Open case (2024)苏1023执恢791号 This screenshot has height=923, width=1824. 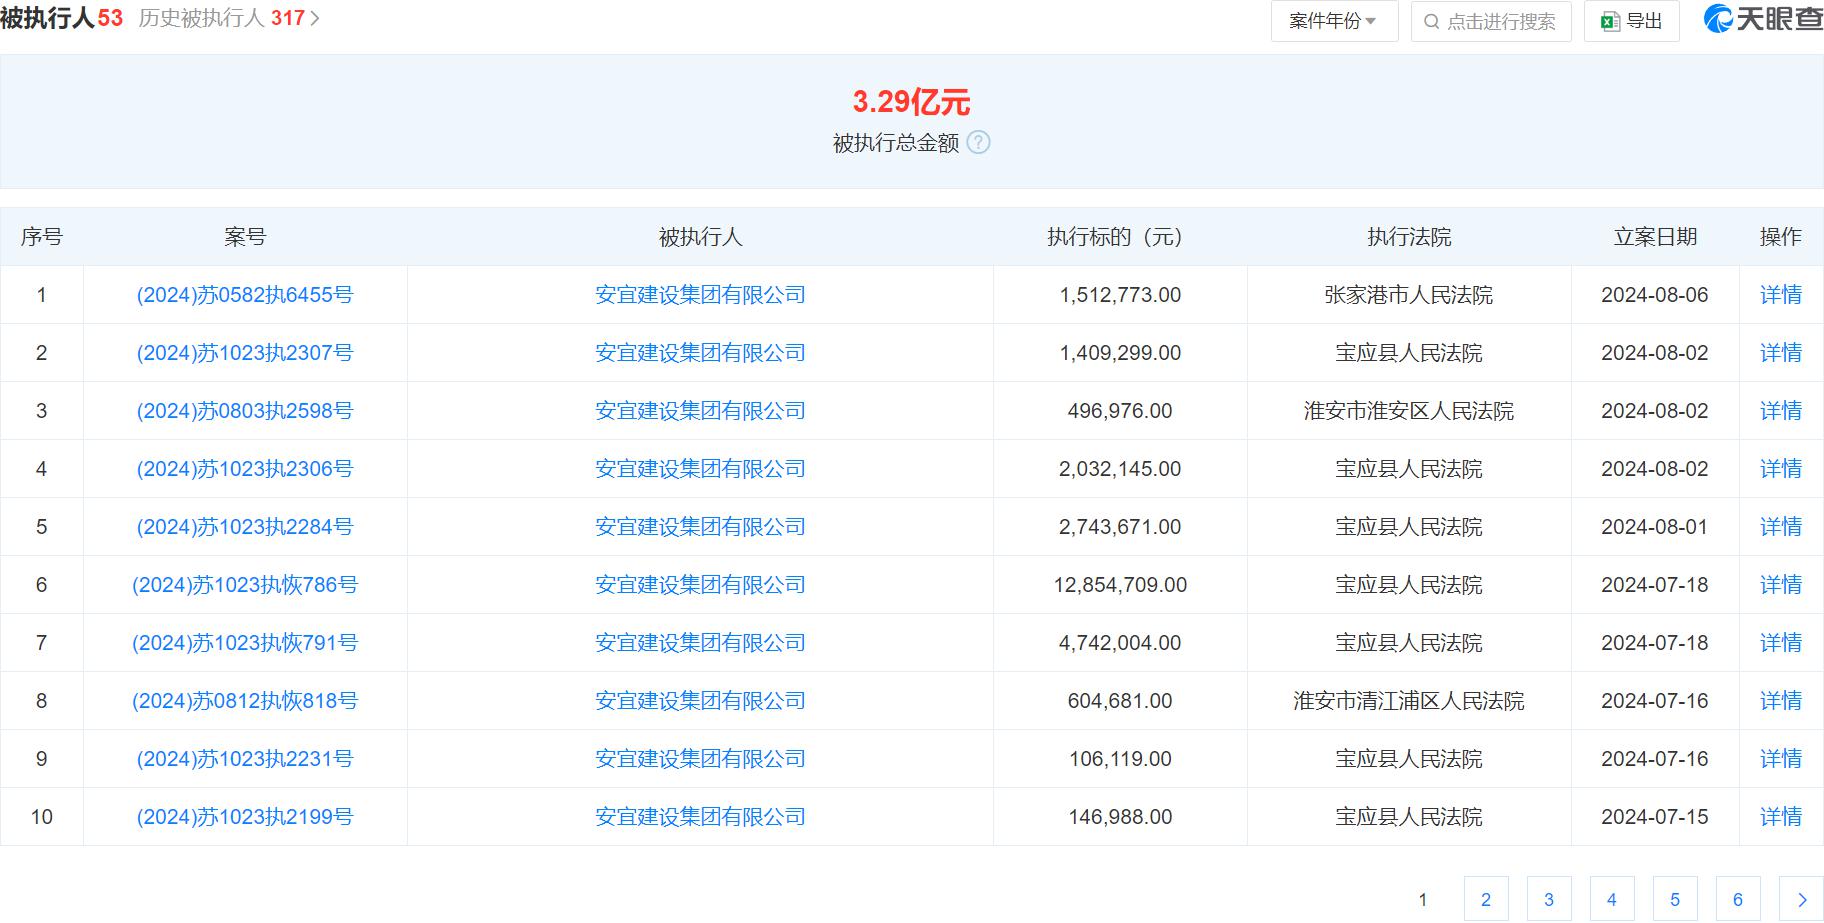point(245,643)
